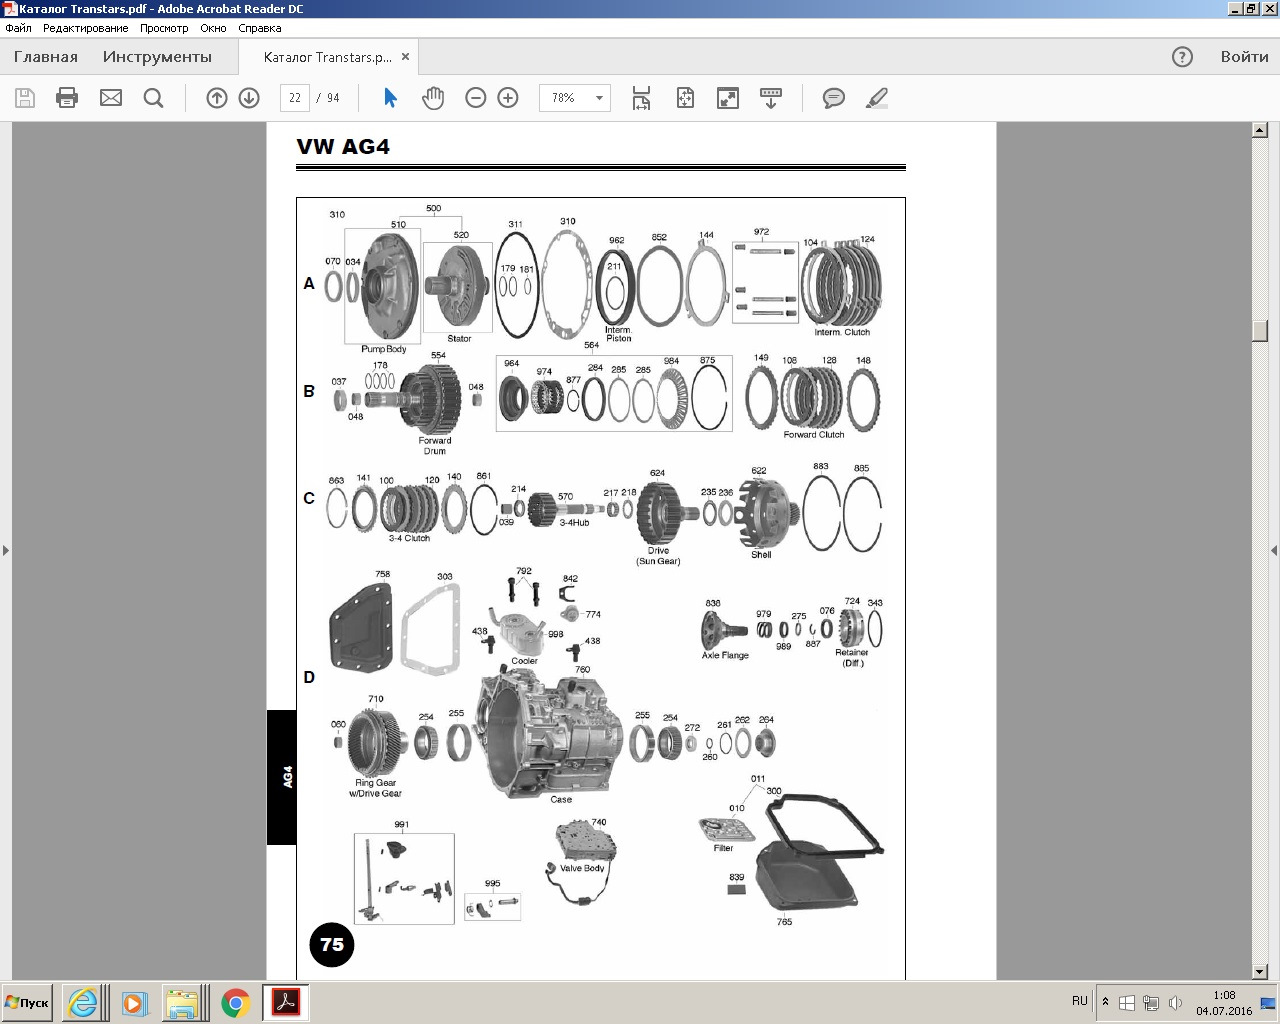Click the VW AG4 page heading
Screen dimensions: 1280x1024
click(x=343, y=147)
